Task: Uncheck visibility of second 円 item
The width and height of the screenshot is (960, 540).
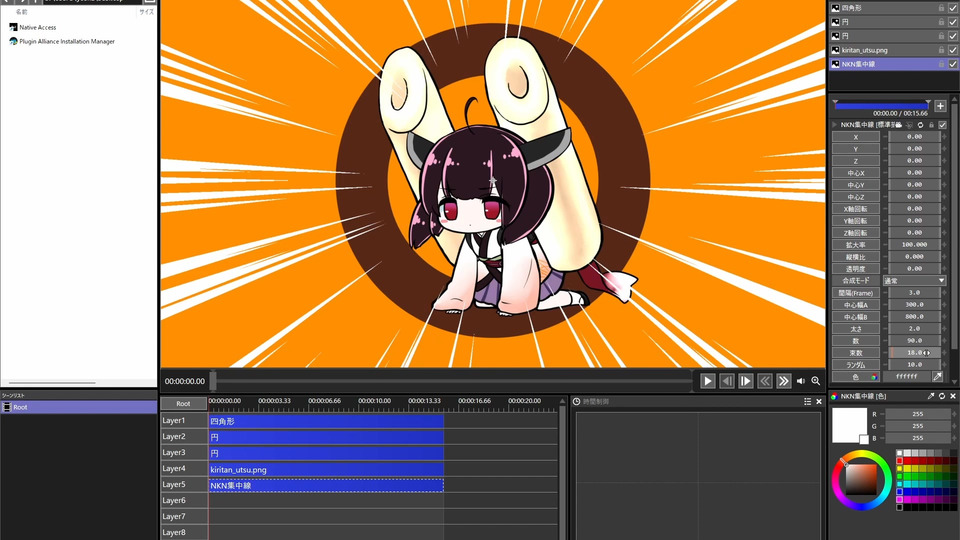Action: tap(953, 36)
